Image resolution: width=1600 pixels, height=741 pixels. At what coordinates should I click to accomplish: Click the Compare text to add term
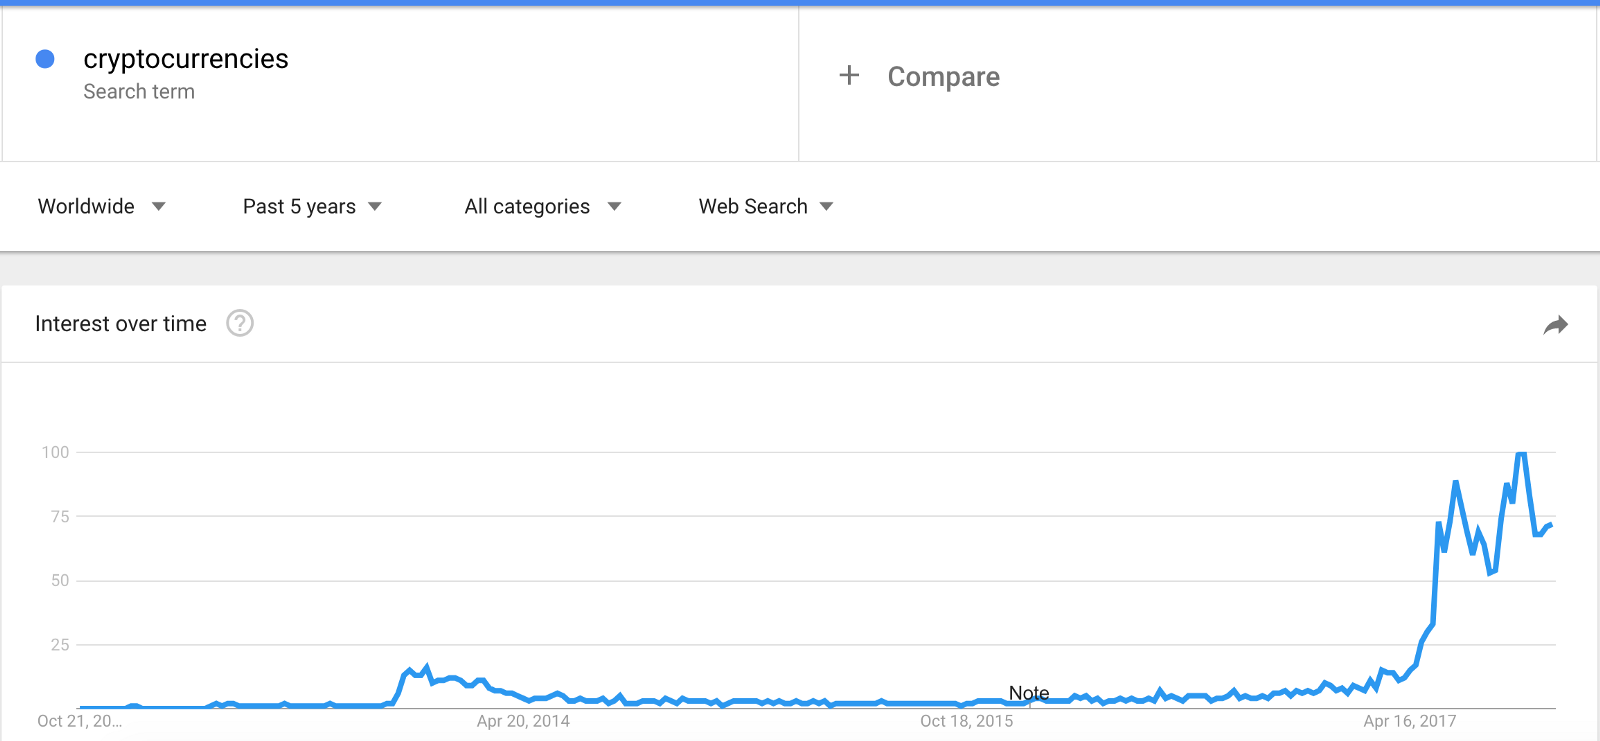[x=943, y=77]
